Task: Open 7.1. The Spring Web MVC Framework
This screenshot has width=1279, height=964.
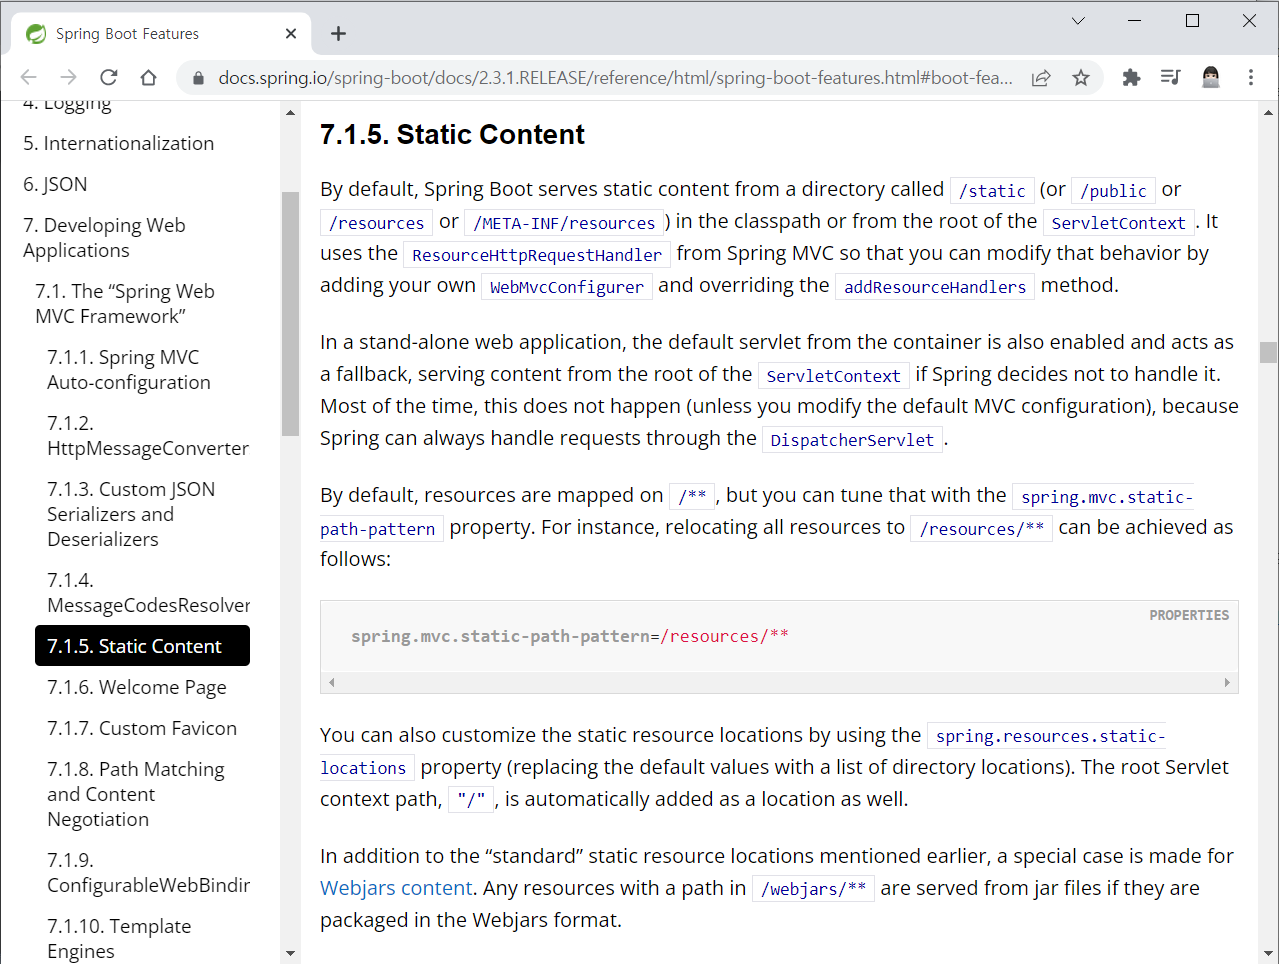Action: pyautogui.click(x=125, y=304)
